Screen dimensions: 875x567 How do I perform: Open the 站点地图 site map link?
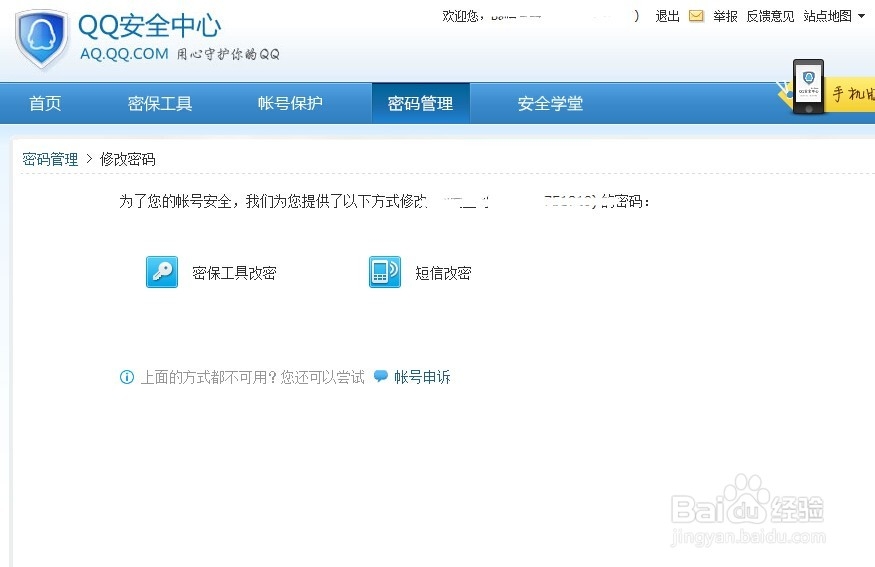coord(828,16)
